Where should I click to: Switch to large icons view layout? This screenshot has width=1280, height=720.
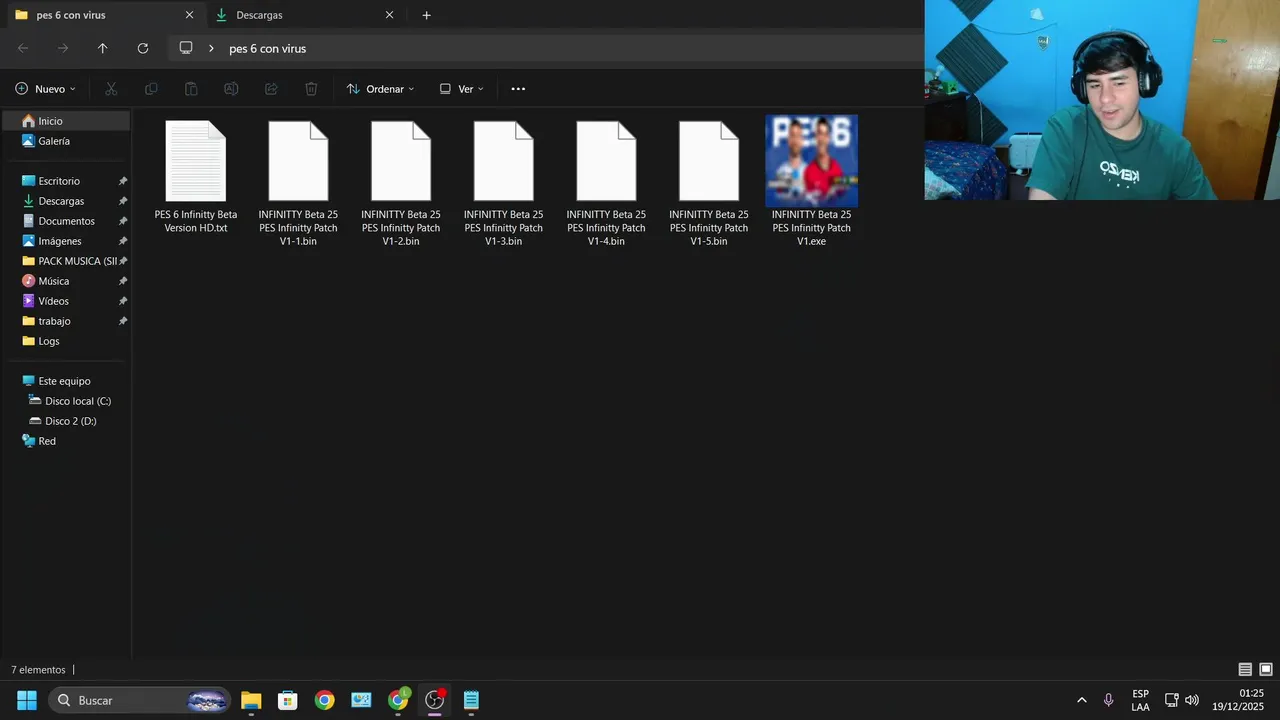1266,670
